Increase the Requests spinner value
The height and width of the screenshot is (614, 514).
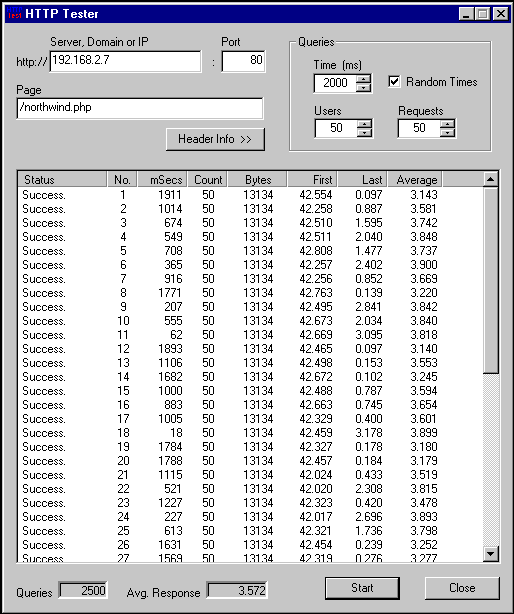tap(447, 124)
